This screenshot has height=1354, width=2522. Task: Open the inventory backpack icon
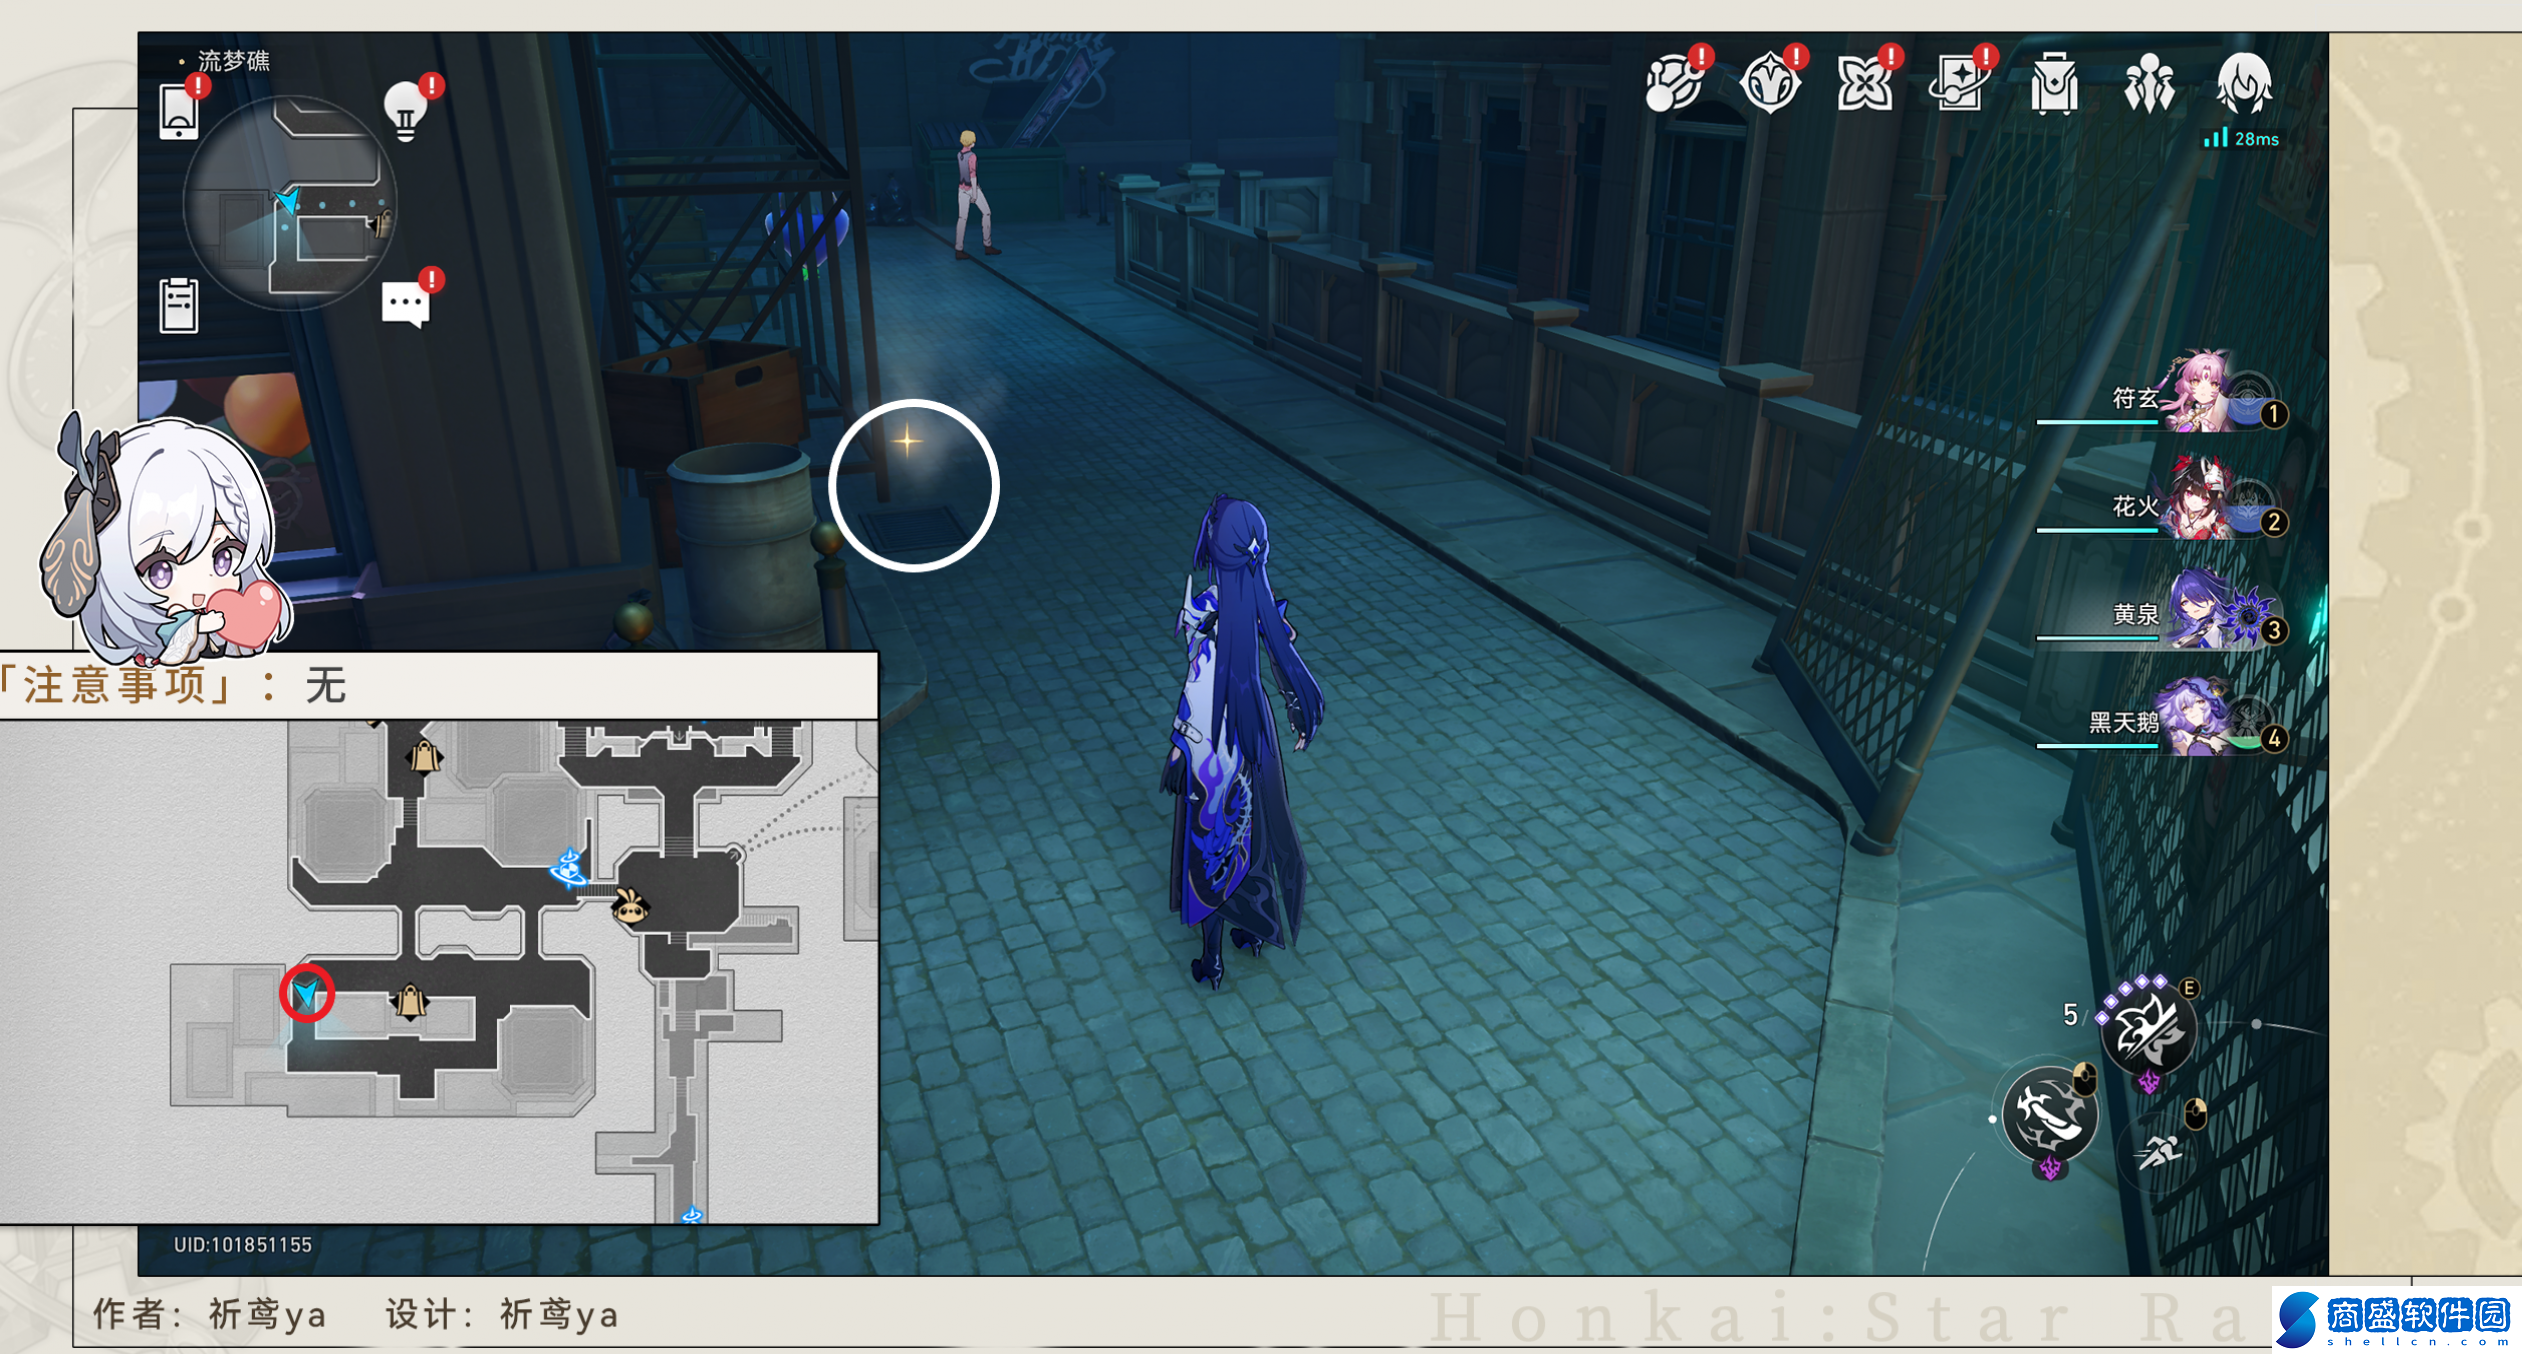click(2054, 84)
